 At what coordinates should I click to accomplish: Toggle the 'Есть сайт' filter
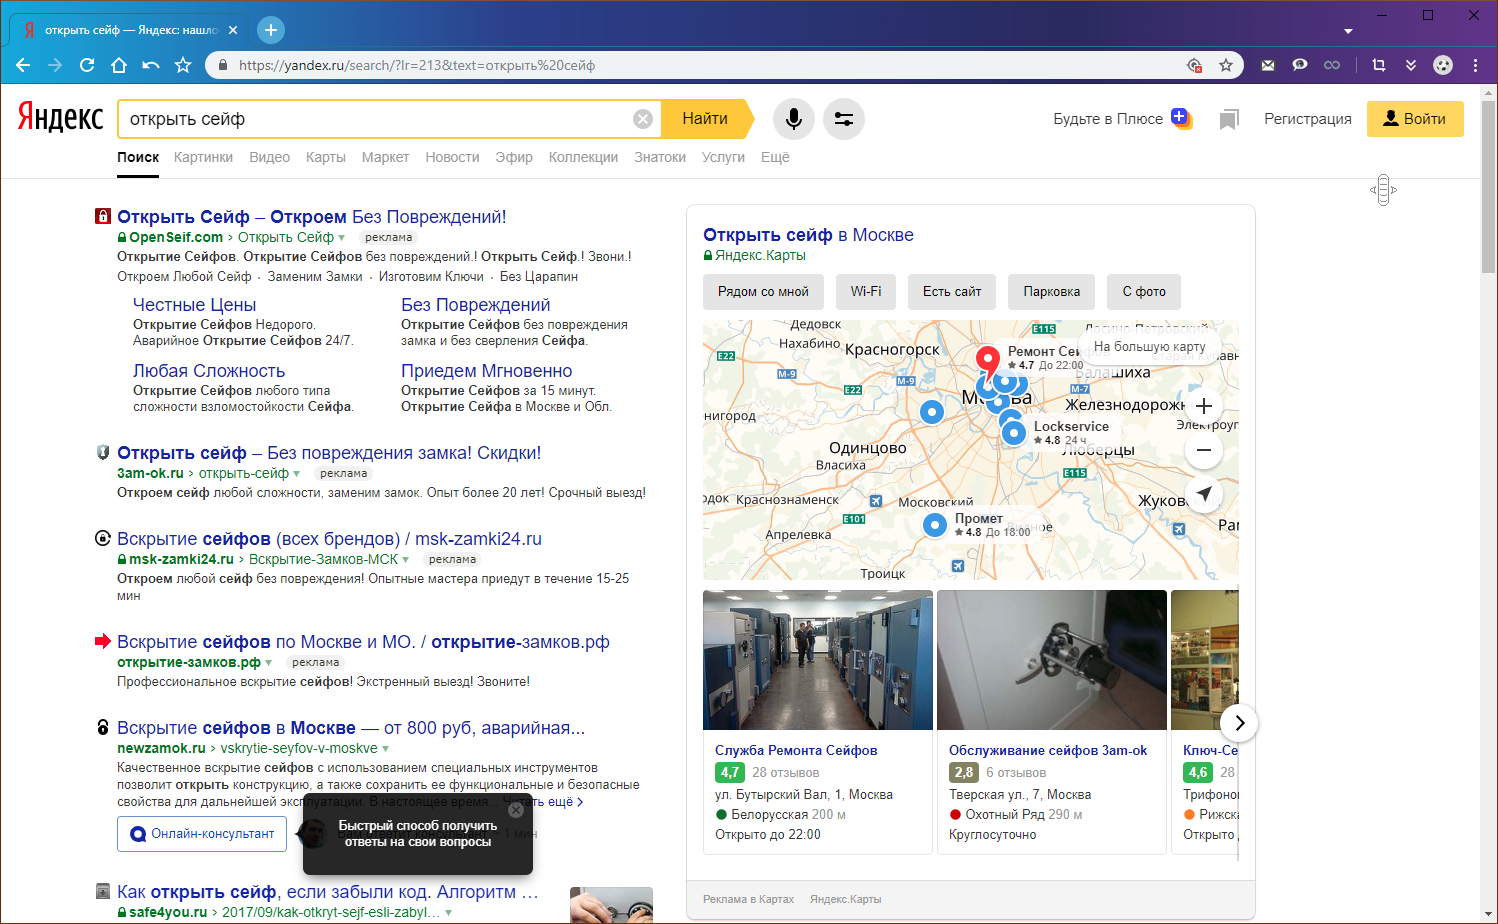click(952, 292)
